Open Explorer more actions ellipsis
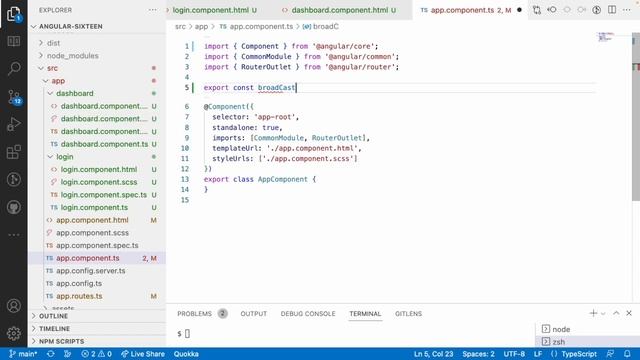Viewport: 640px width, 360px height. click(x=153, y=10)
